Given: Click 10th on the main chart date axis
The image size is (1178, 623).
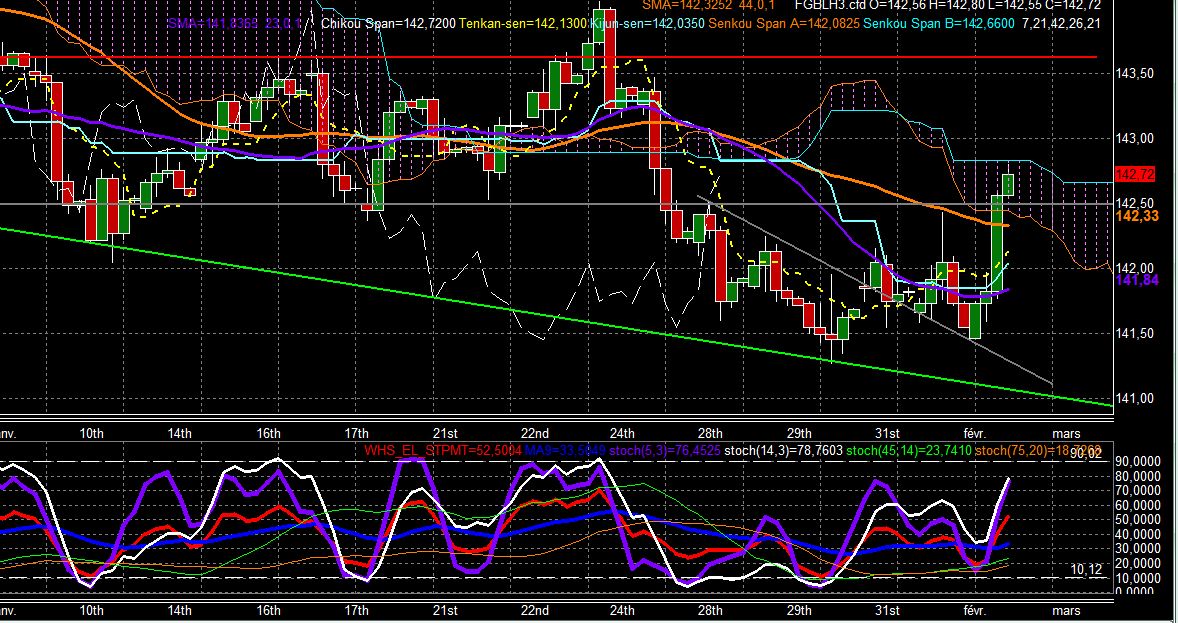Looking at the screenshot, I should coord(91,434).
